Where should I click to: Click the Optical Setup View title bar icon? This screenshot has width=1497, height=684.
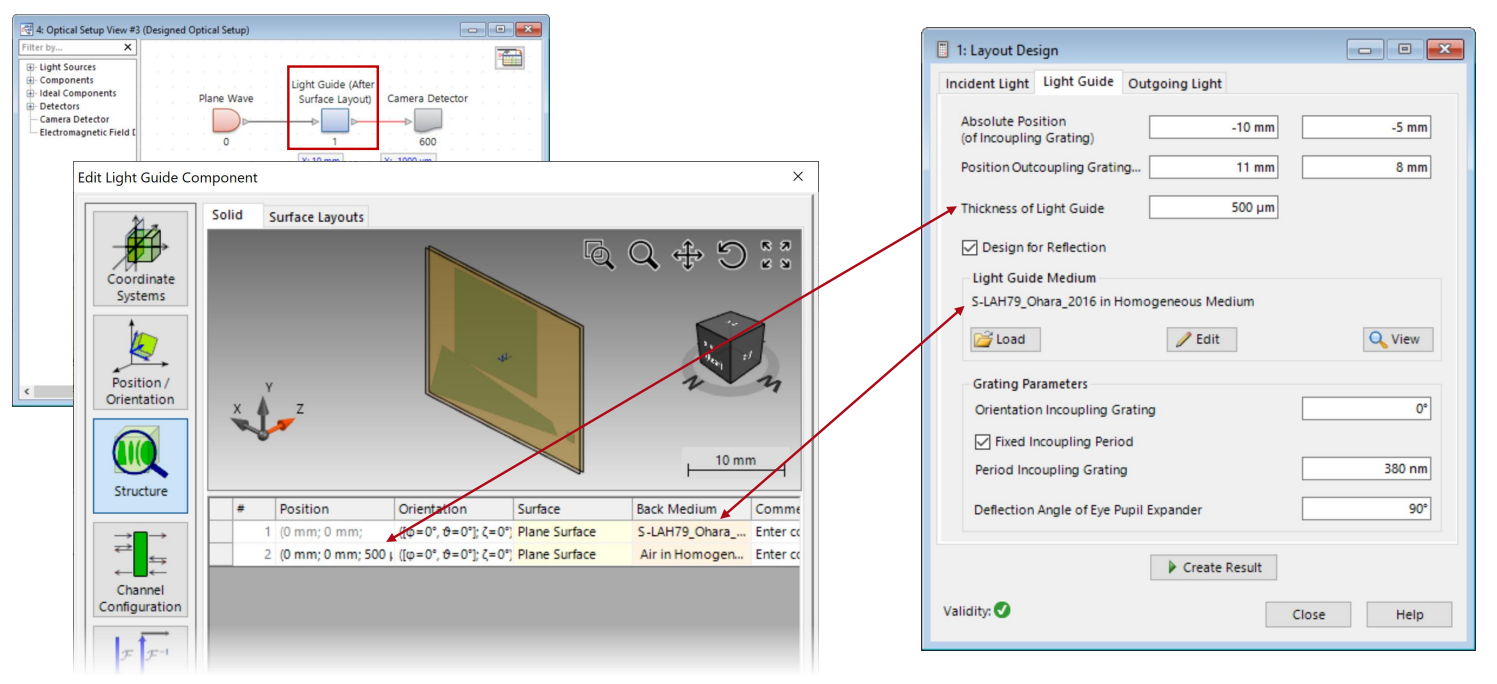point(26,30)
